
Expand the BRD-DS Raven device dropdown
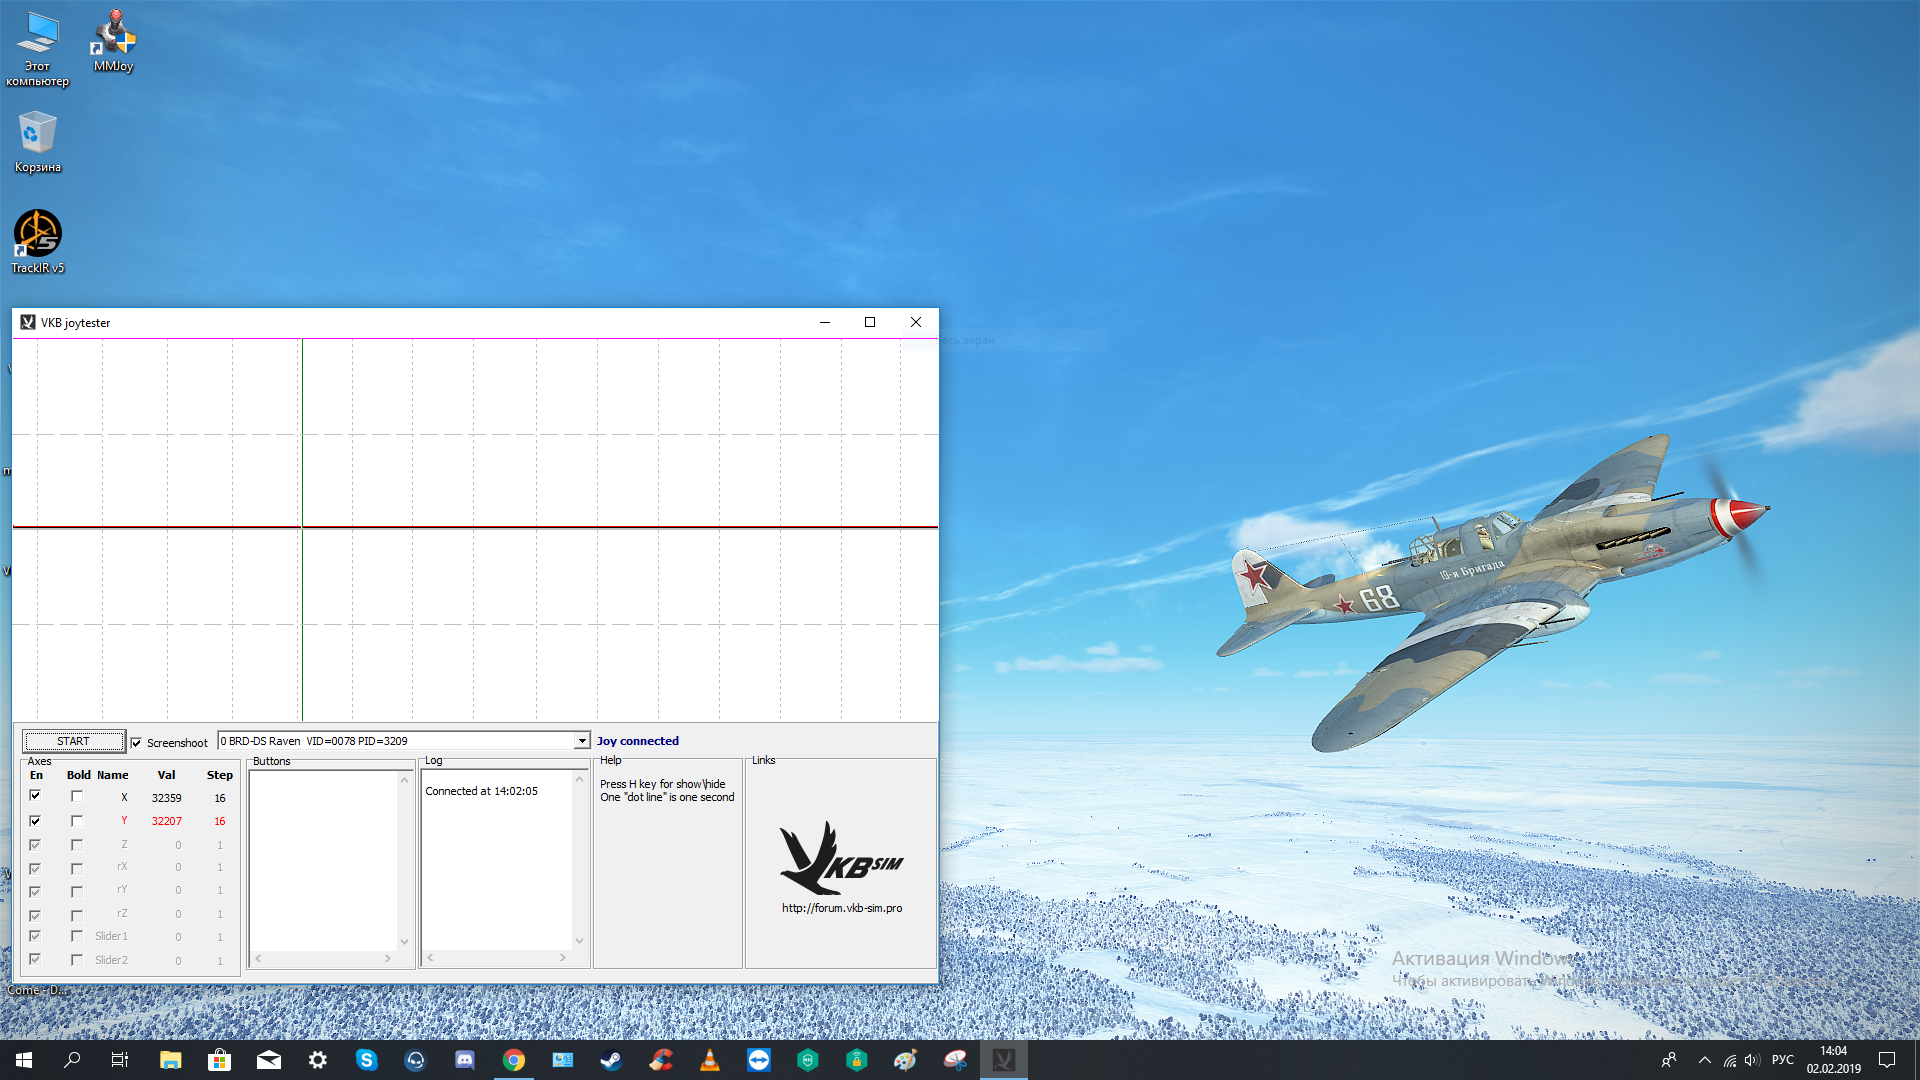tap(582, 741)
